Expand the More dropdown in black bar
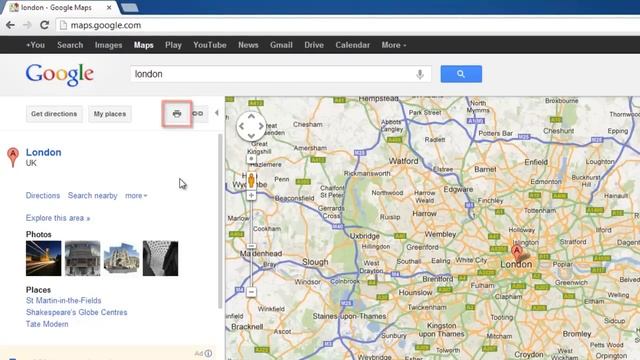Viewport: 640px width, 360px height. pos(393,45)
